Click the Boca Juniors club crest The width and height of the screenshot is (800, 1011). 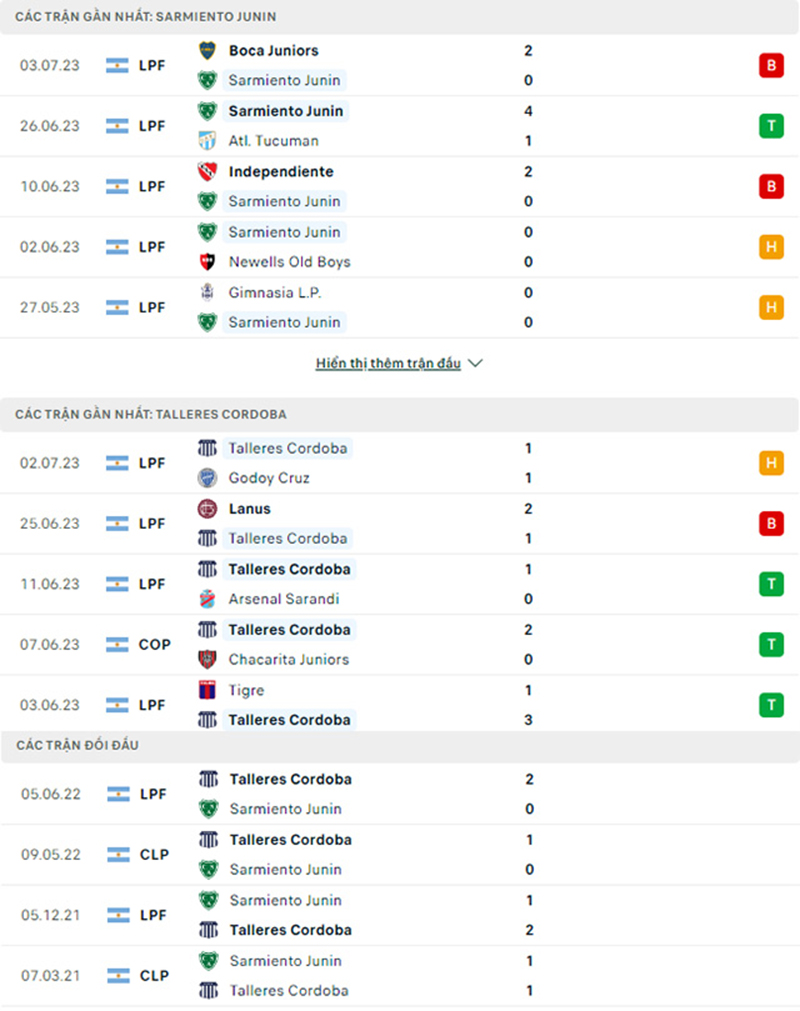(207, 50)
